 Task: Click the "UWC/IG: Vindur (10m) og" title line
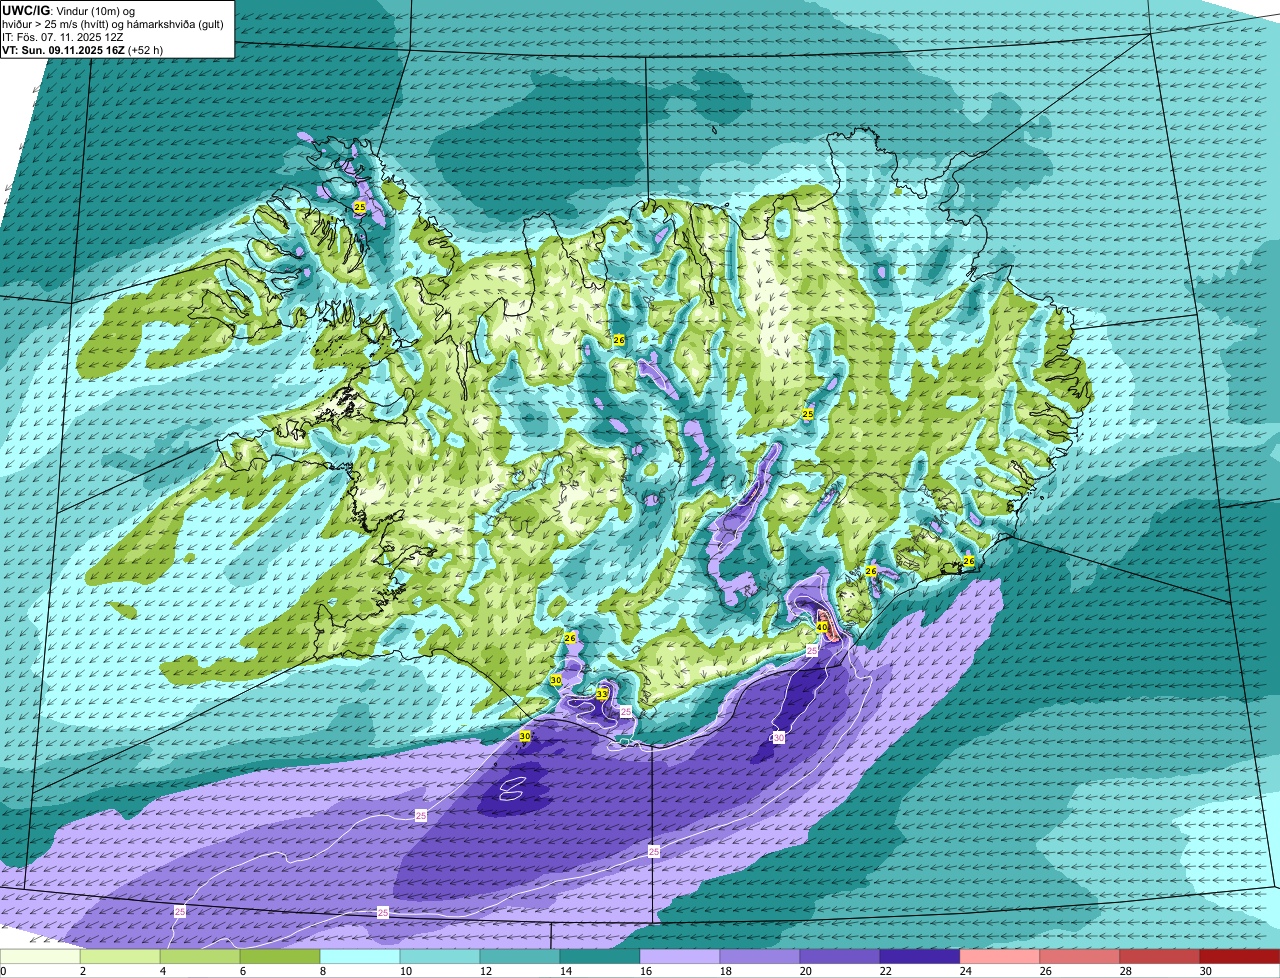68,11
